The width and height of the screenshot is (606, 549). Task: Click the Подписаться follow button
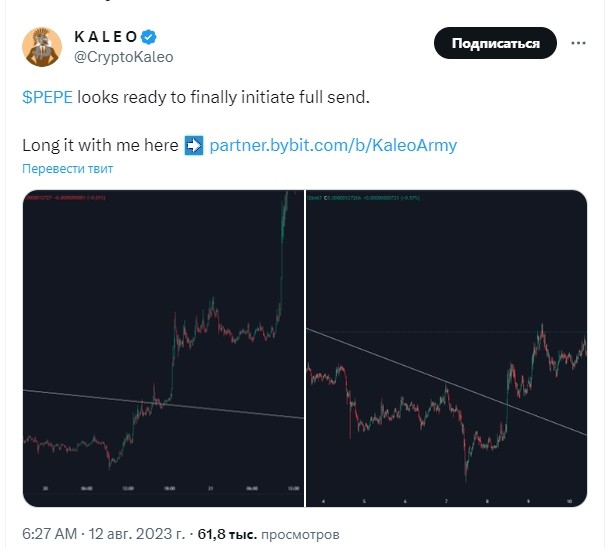tap(495, 43)
